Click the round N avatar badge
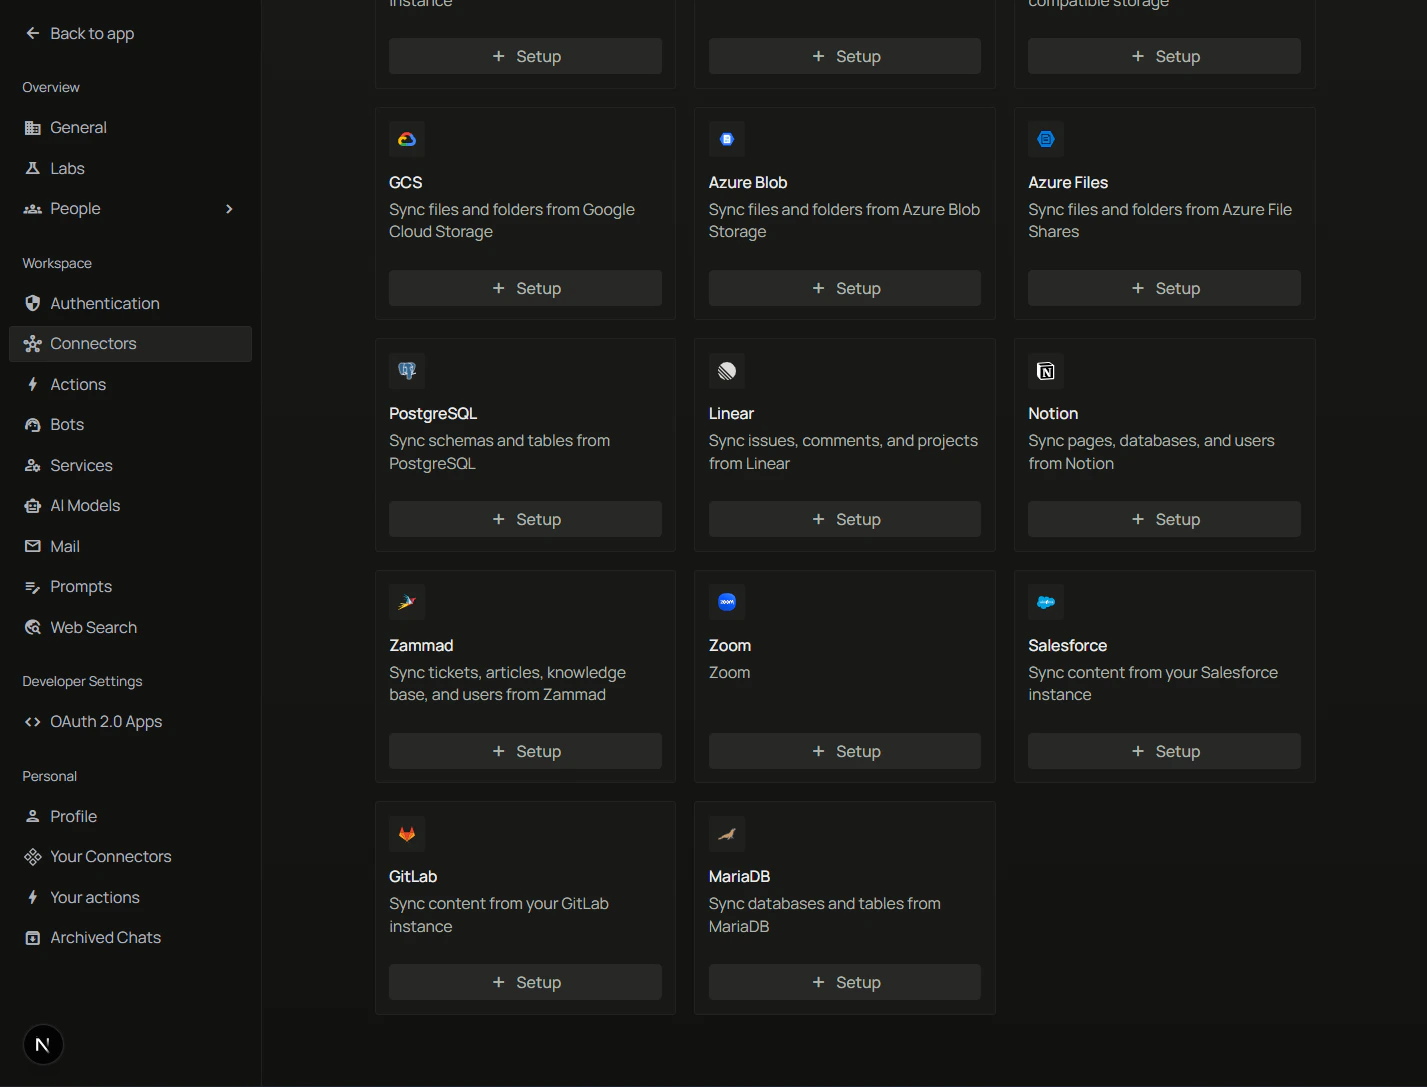This screenshot has width=1427, height=1087. pos(43,1045)
